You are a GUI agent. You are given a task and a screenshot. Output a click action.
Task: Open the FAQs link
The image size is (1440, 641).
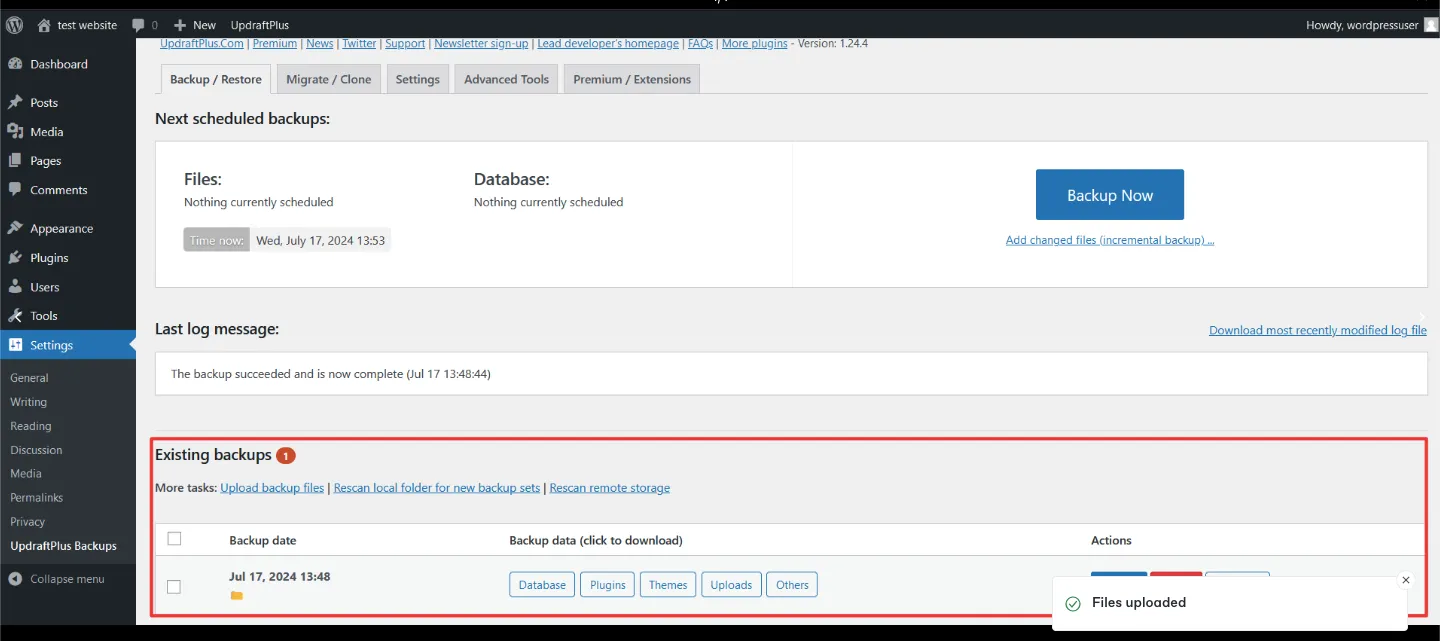tap(700, 44)
